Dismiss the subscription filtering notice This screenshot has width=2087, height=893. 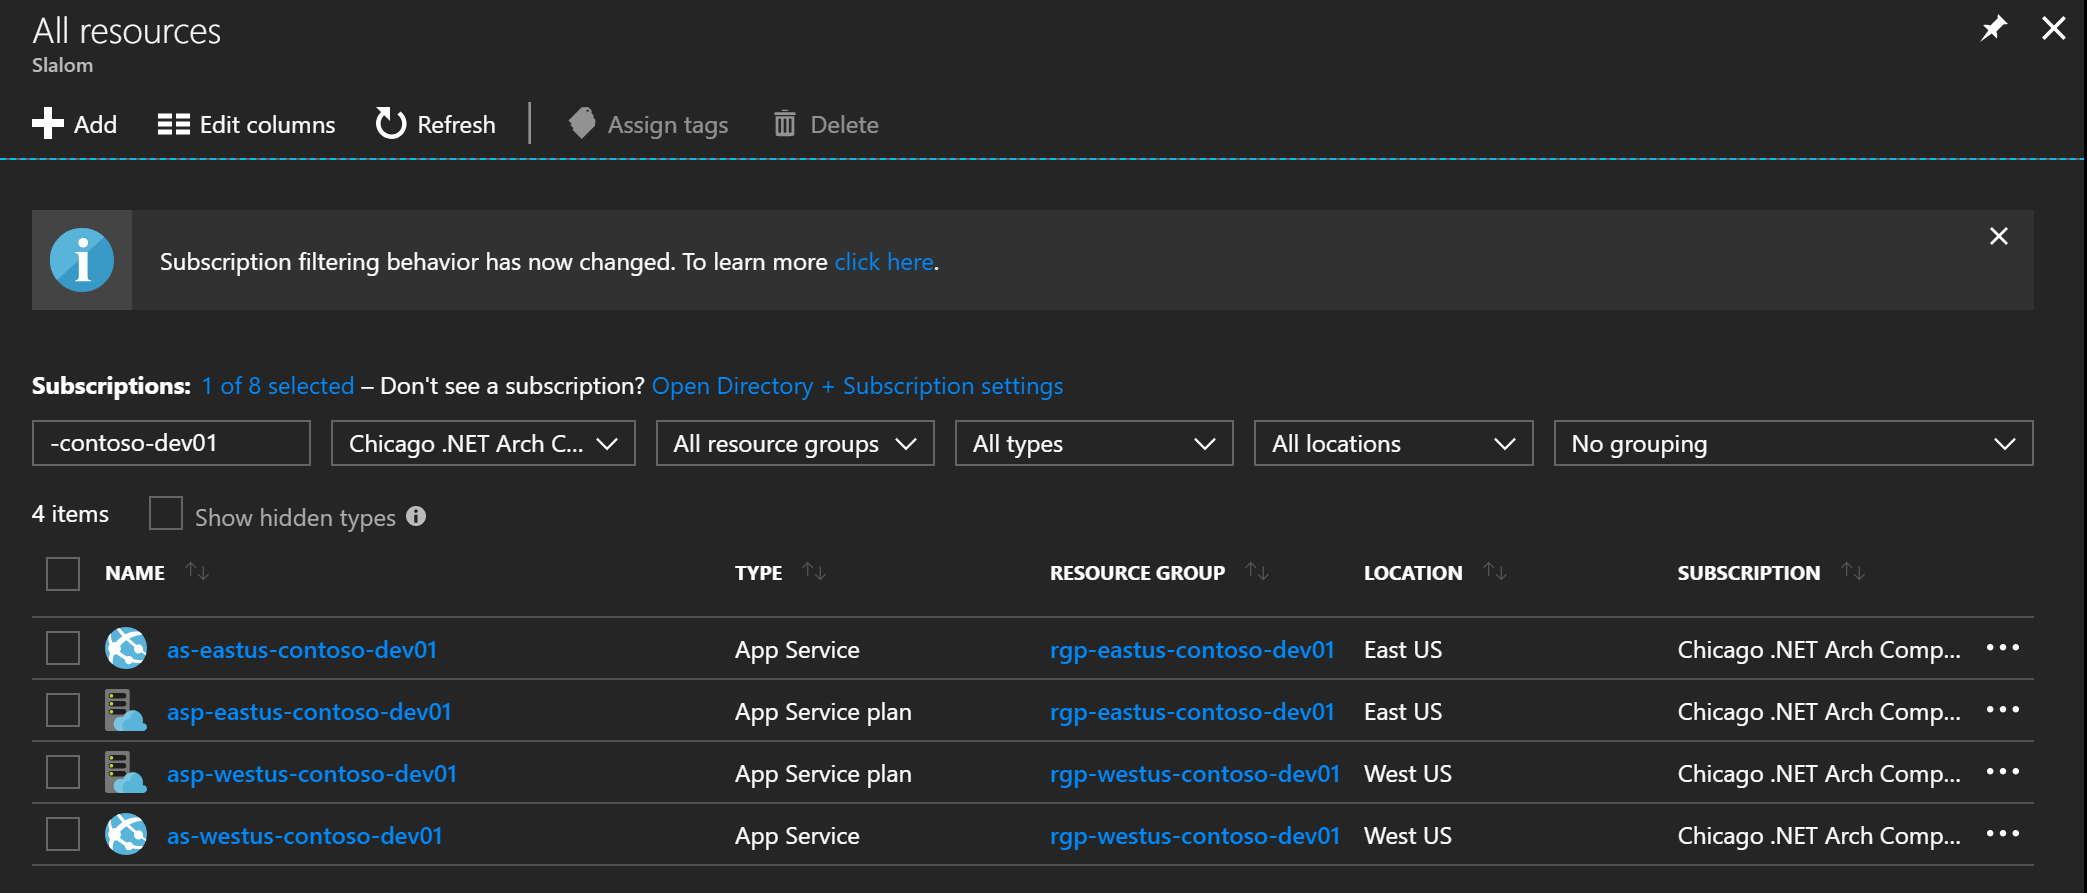coord(1999,236)
